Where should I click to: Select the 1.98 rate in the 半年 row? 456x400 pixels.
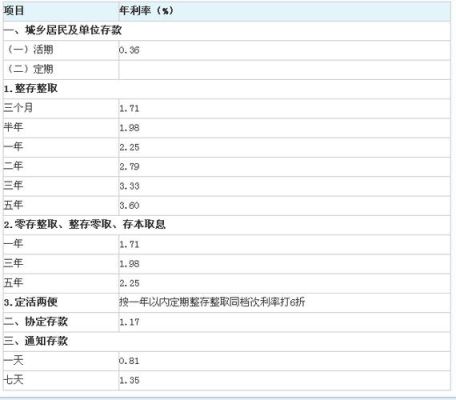pyautogui.click(x=129, y=128)
